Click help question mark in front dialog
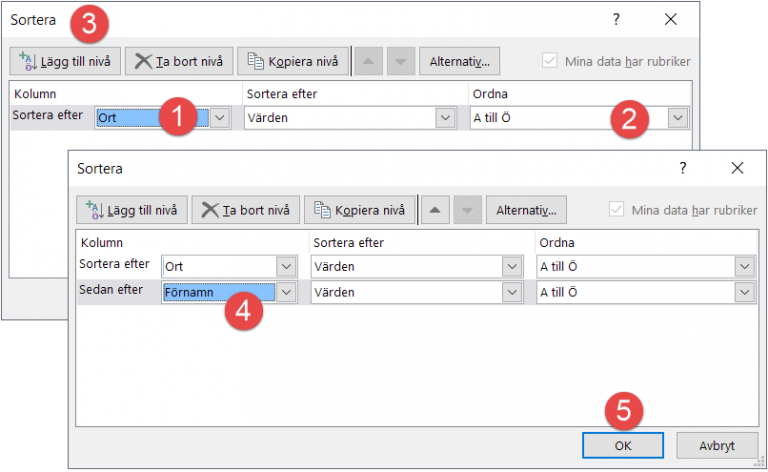 683,168
